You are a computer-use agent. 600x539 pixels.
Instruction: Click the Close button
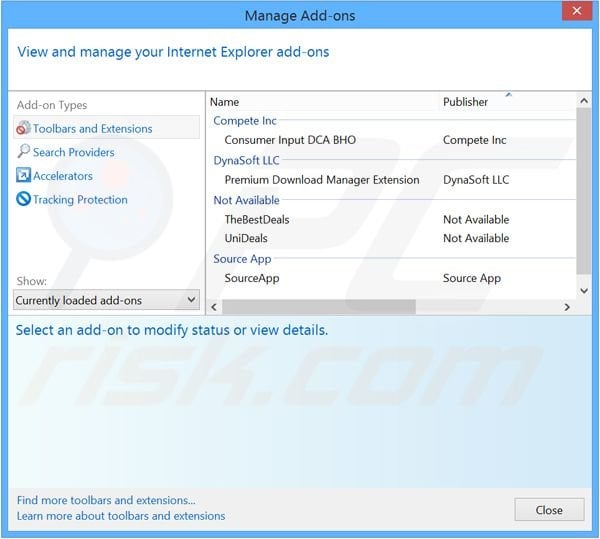(549, 510)
